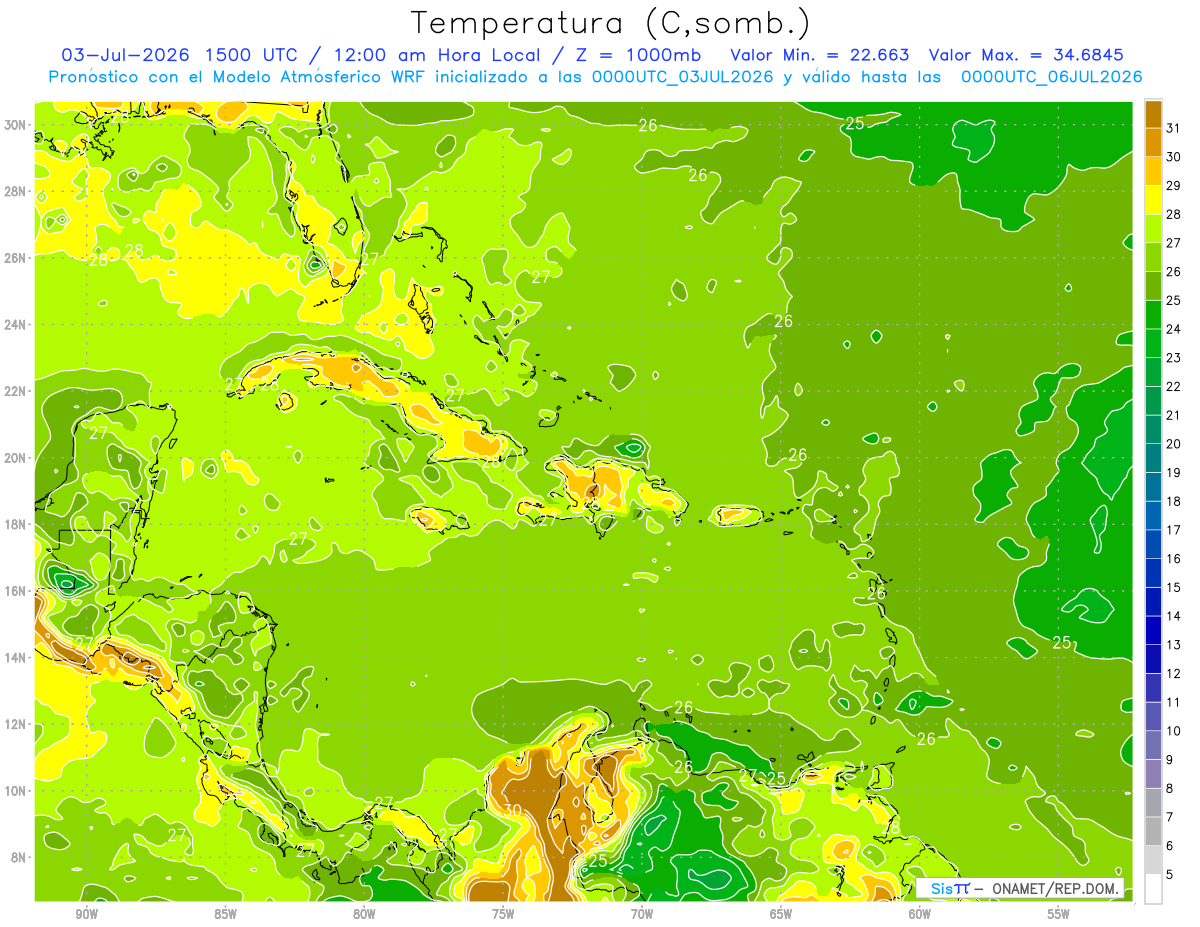Click the colorbar legend value 22
The height and width of the screenshot is (927, 1200).
(x=1174, y=387)
